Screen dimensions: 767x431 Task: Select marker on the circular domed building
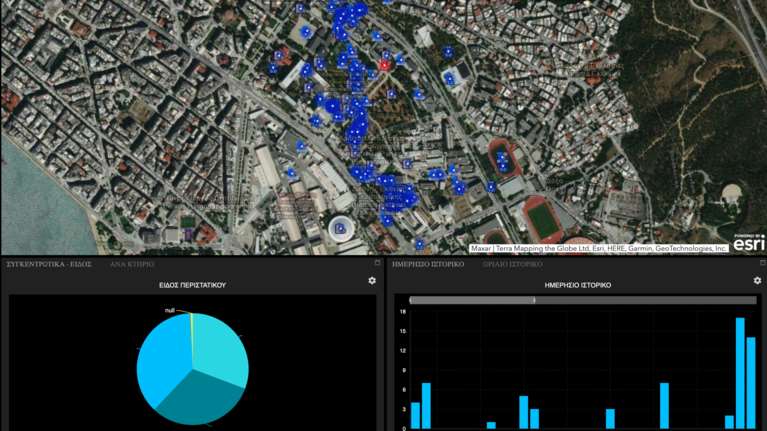[341, 227]
